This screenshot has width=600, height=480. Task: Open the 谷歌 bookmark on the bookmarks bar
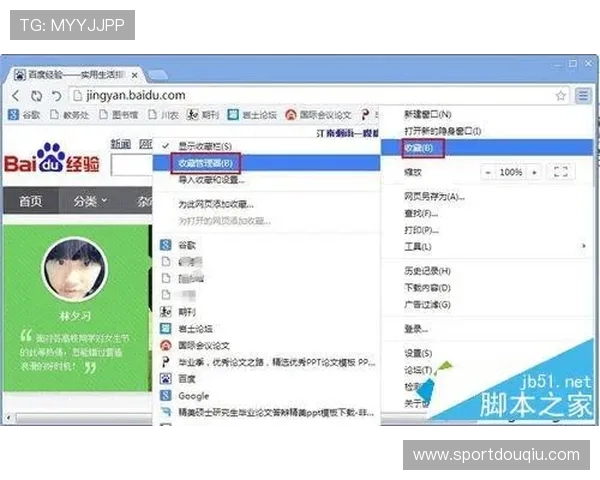click(24, 114)
